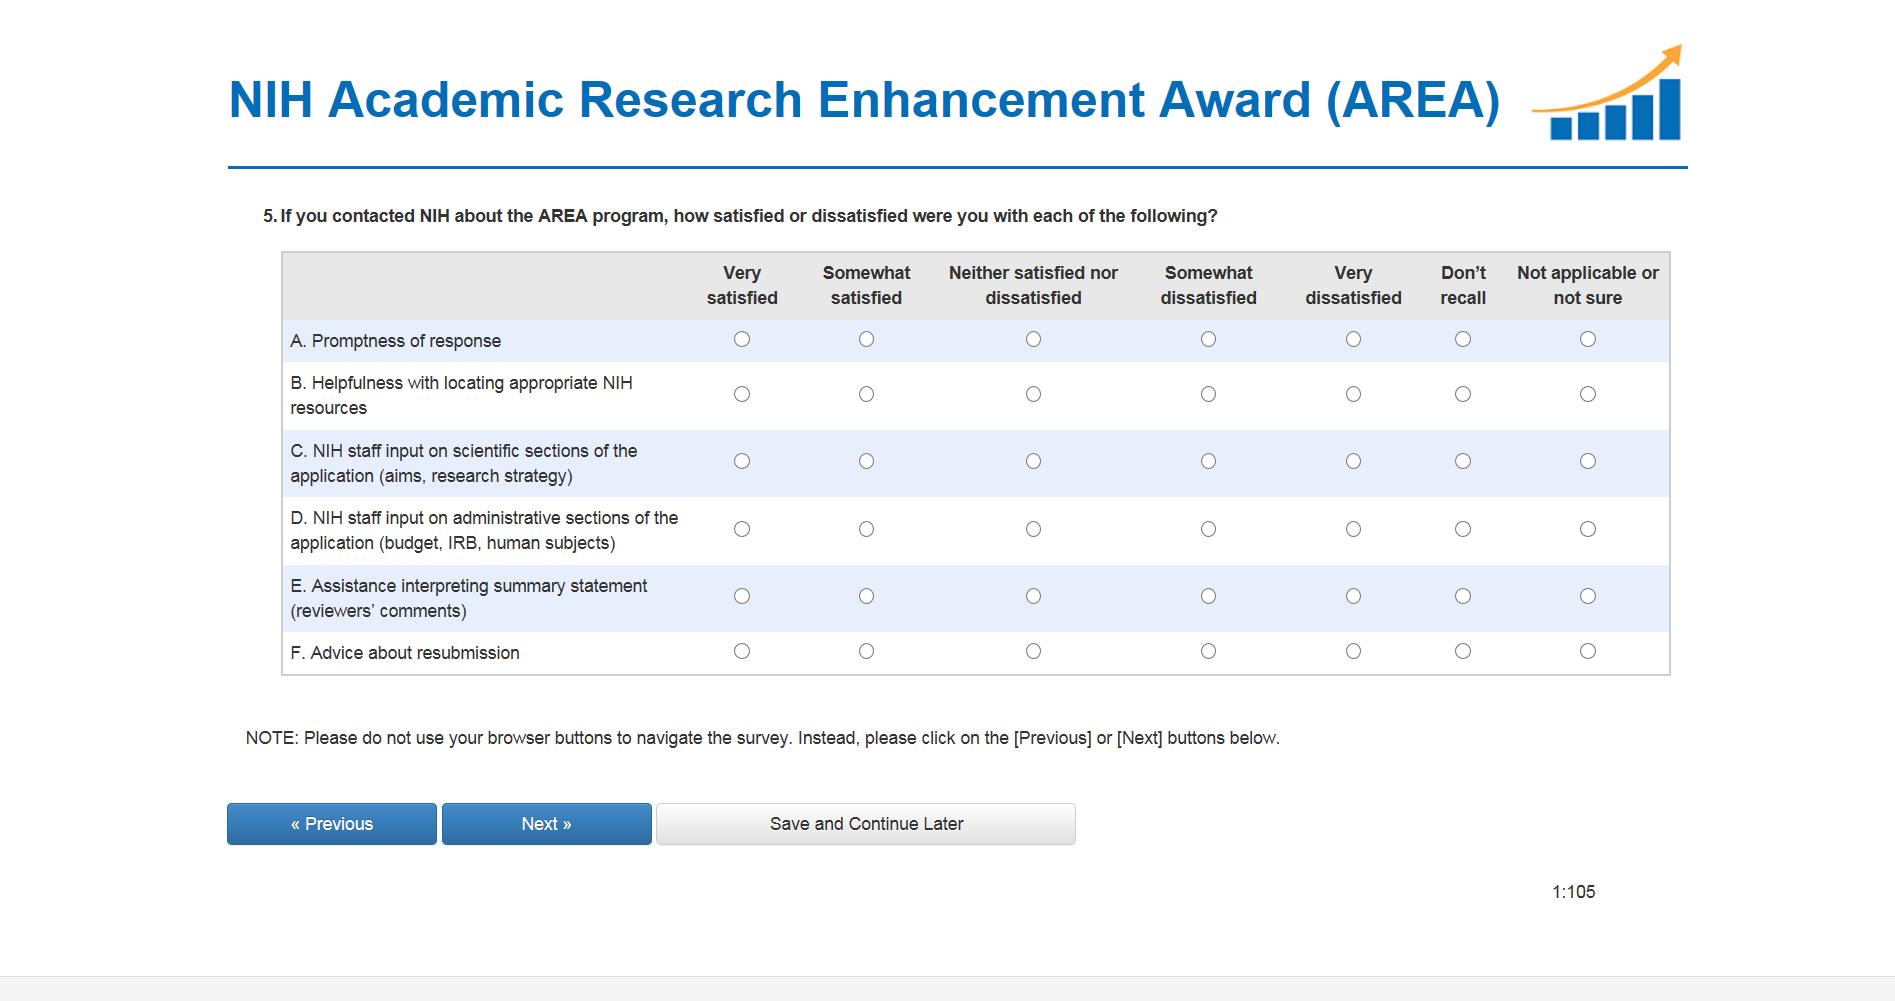Go back with the Previous button
1895x1001 pixels.
tap(331, 824)
